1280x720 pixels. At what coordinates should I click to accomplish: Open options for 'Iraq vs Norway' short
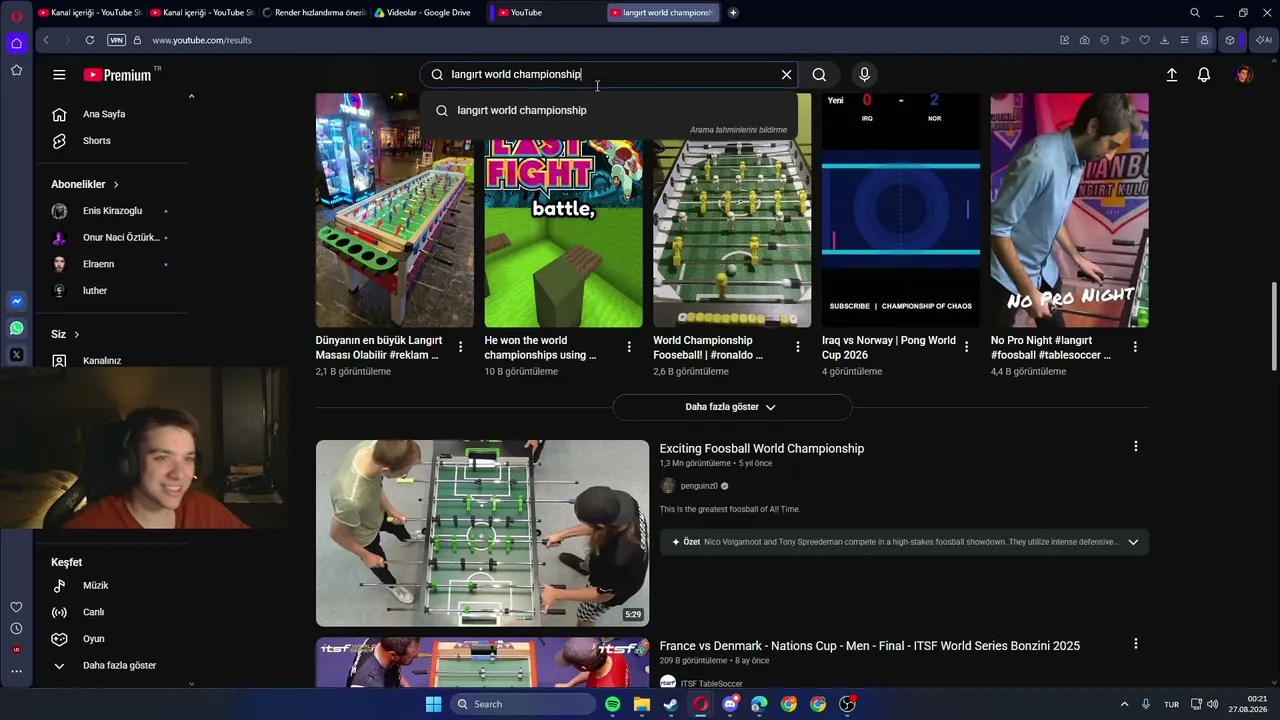(966, 347)
